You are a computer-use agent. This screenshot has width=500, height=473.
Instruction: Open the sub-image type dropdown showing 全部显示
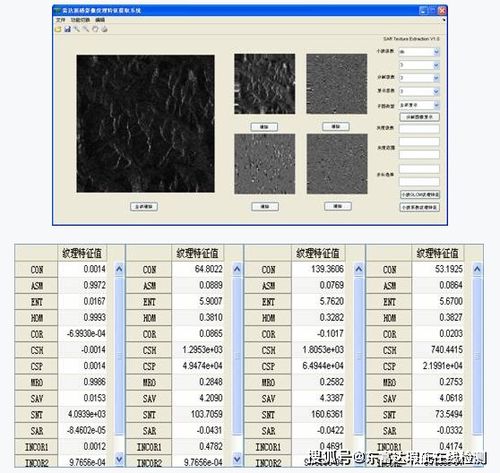point(436,105)
